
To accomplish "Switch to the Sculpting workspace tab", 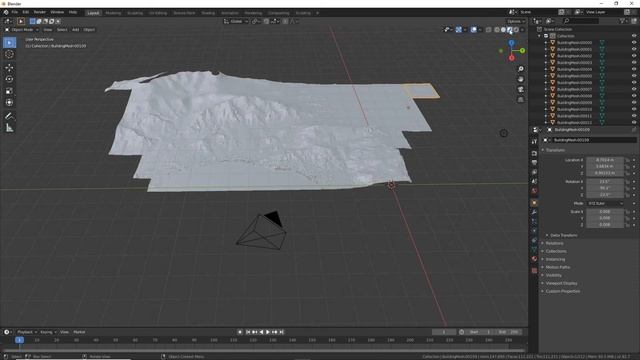I will coord(135,13).
